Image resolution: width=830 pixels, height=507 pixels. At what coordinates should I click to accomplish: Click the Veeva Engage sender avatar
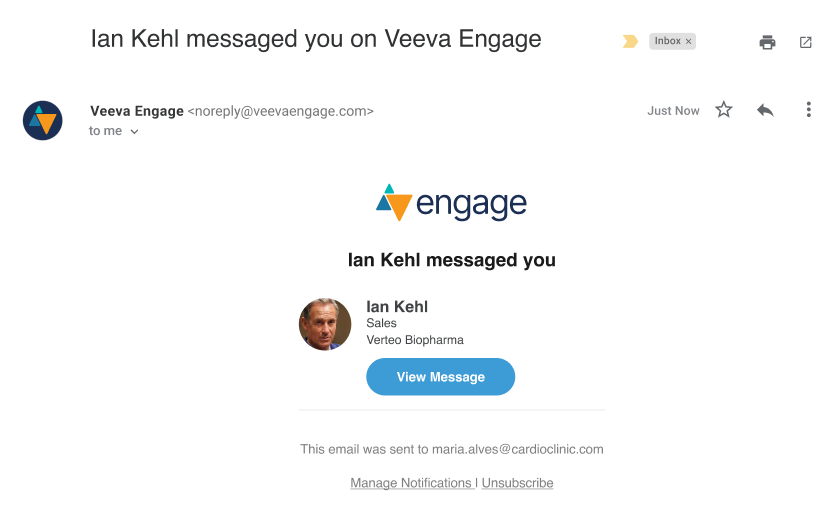coord(43,120)
